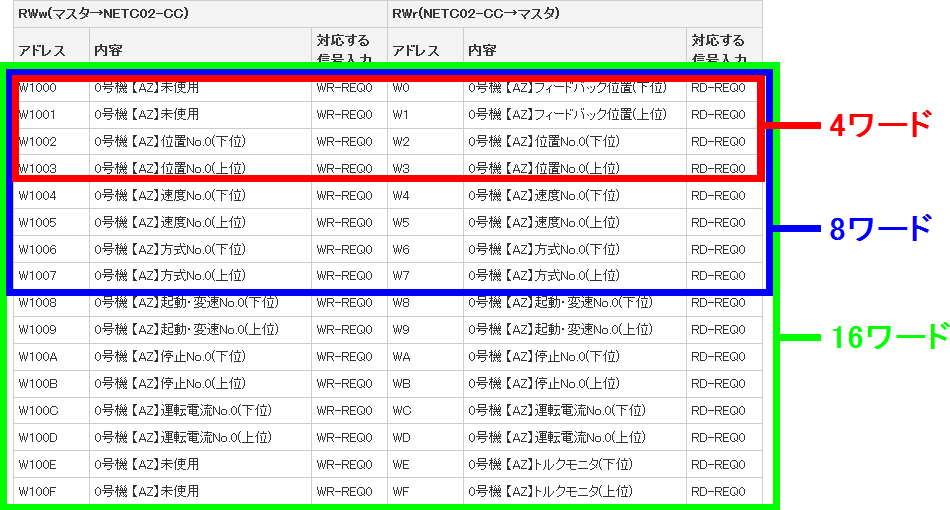
Task: Click RWr address cell W6
Action: [x=425, y=250]
